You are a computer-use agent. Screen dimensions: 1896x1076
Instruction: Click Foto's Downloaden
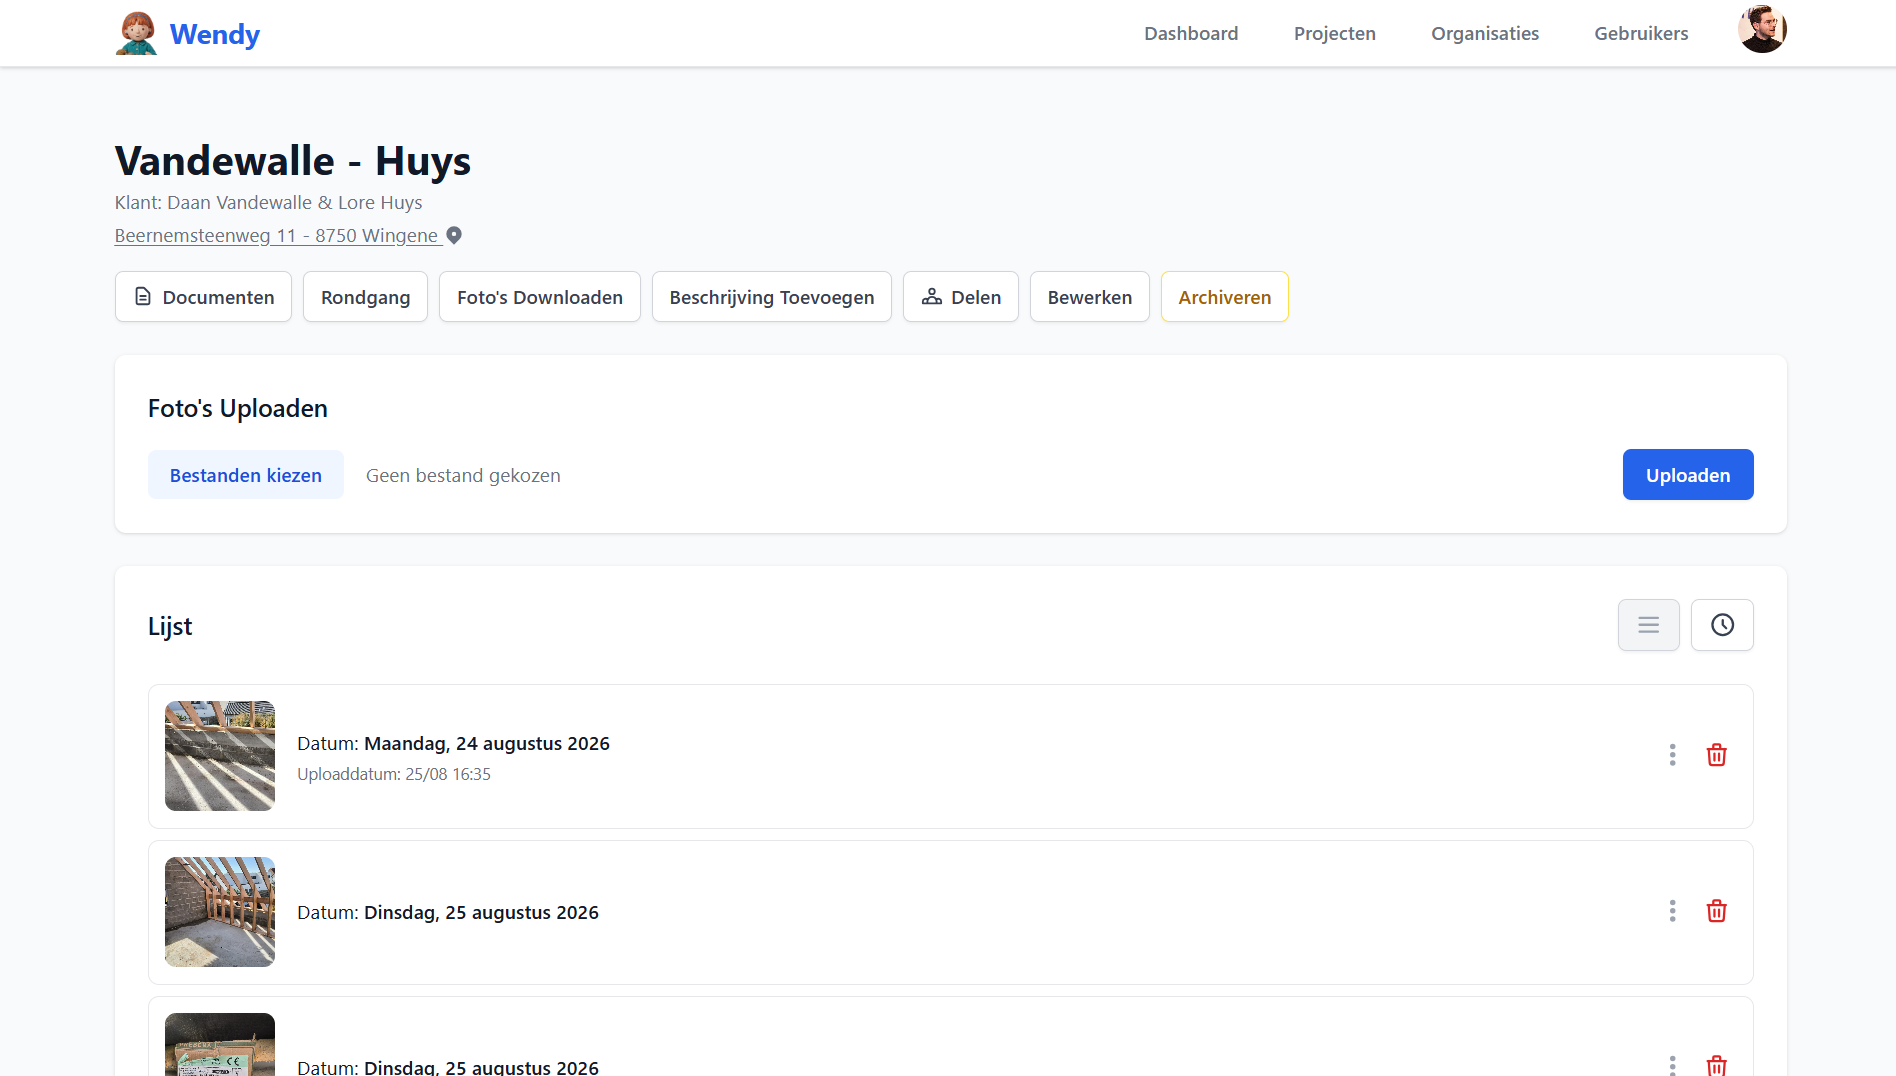[540, 297]
